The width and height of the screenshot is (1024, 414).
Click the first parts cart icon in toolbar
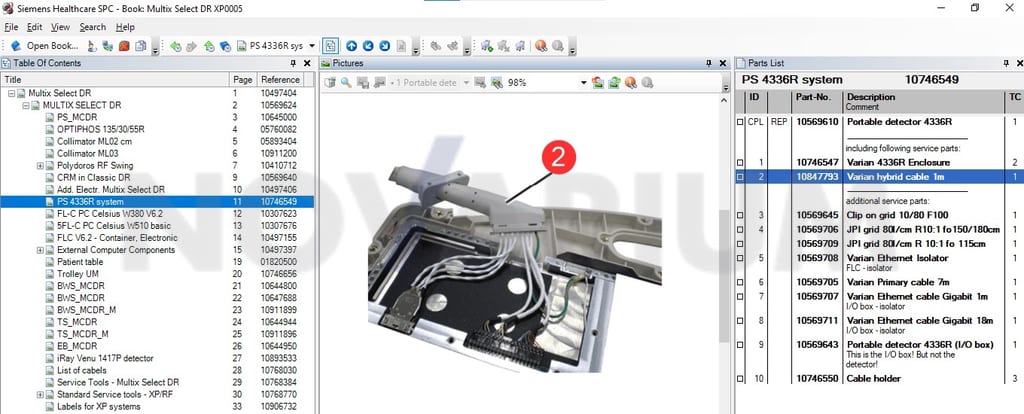(x=487, y=46)
